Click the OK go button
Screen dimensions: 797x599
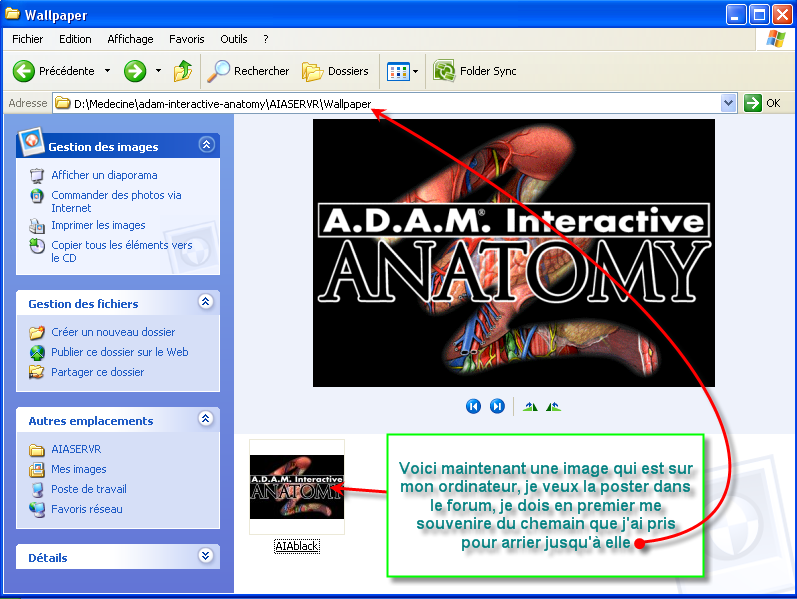point(762,103)
